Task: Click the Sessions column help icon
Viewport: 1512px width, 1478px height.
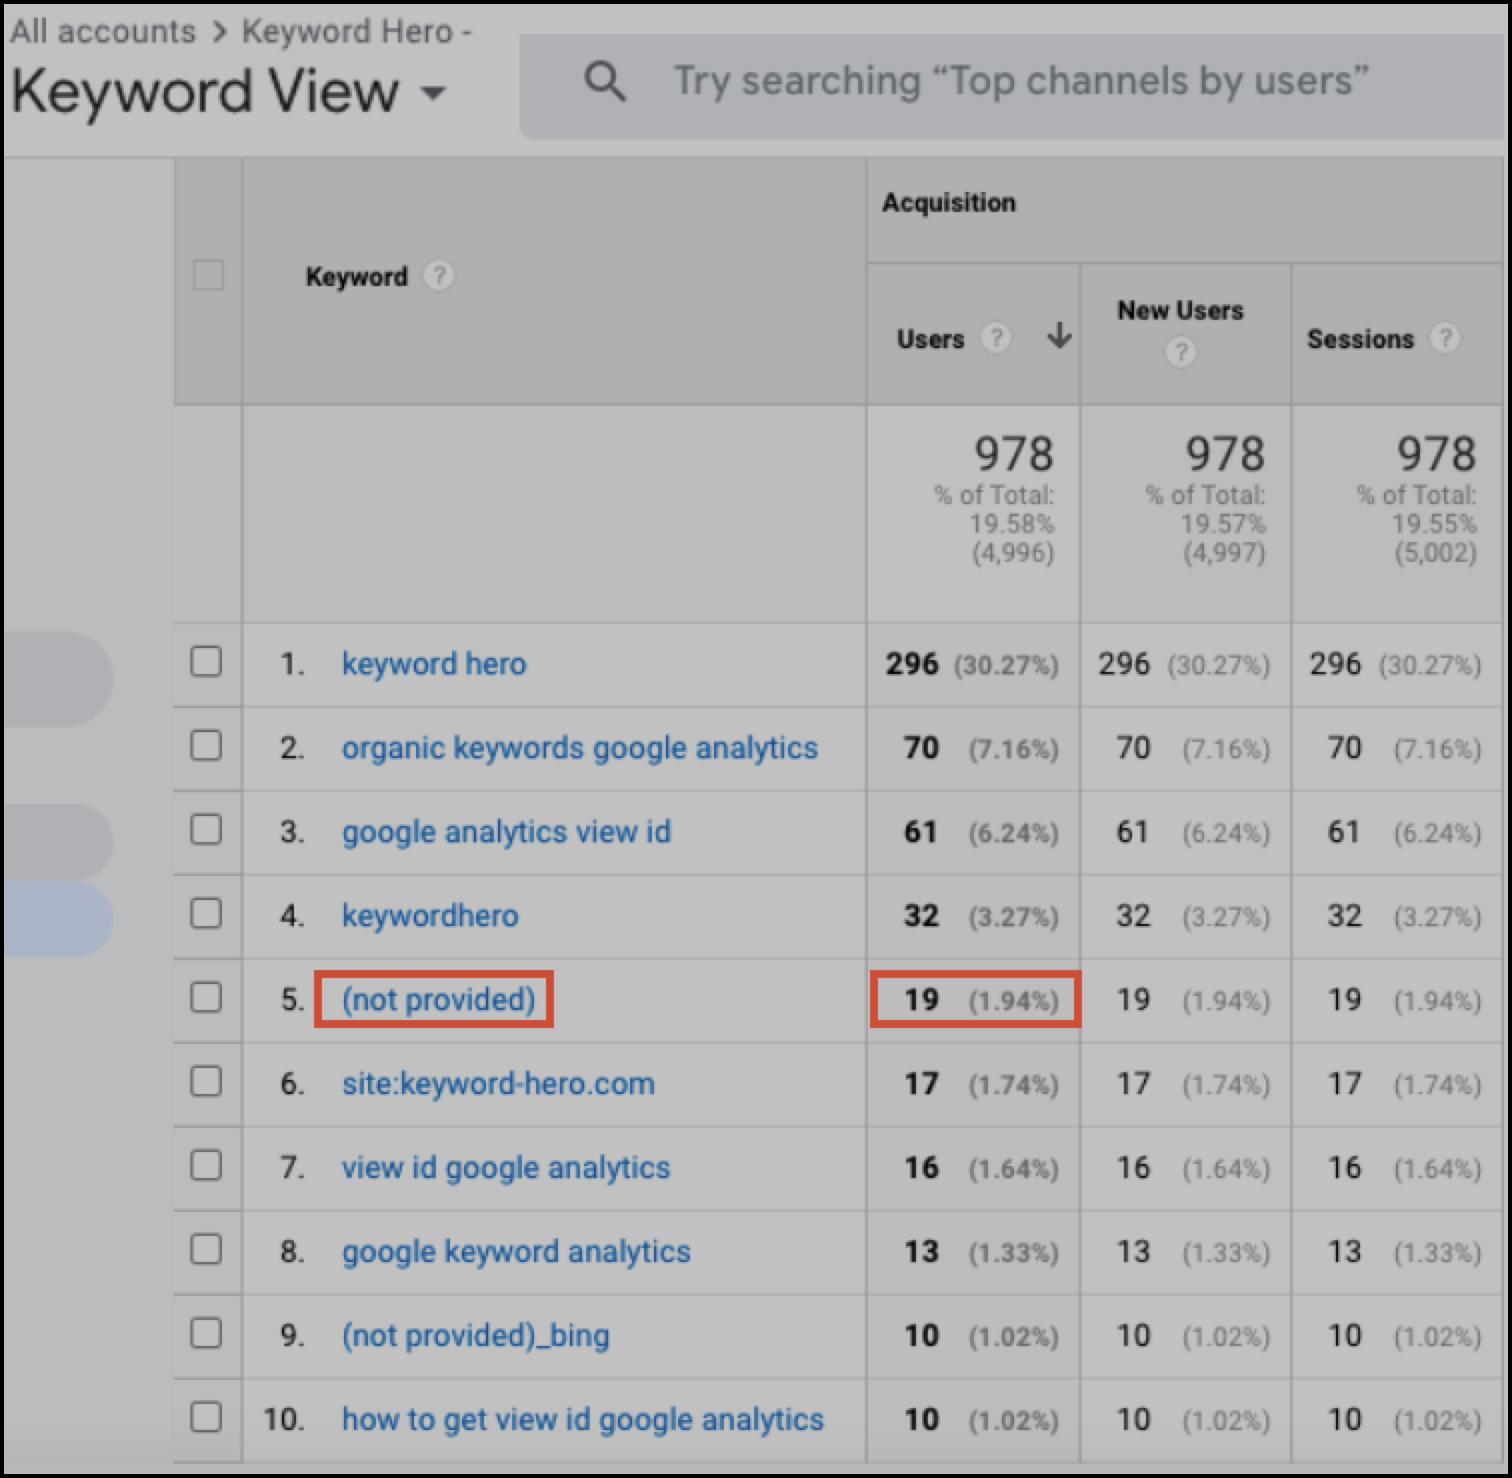Action: (x=1446, y=338)
